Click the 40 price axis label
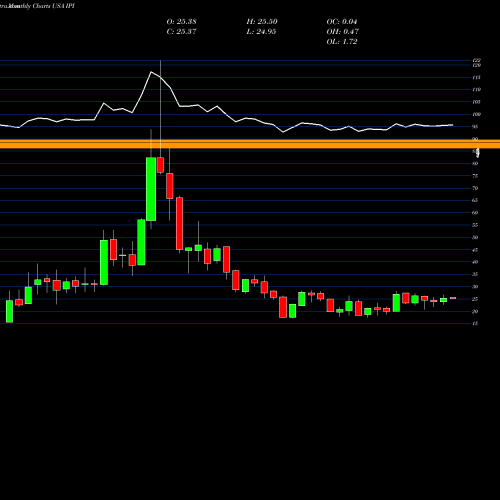Screen dimensions: 500x500 pos(476,262)
